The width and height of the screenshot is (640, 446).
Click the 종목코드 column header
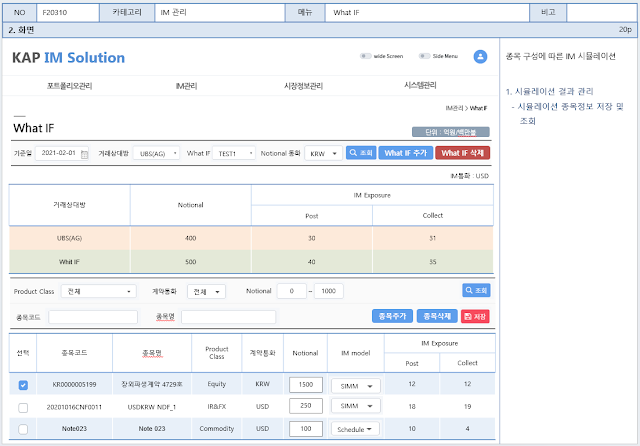tap(74, 353)
